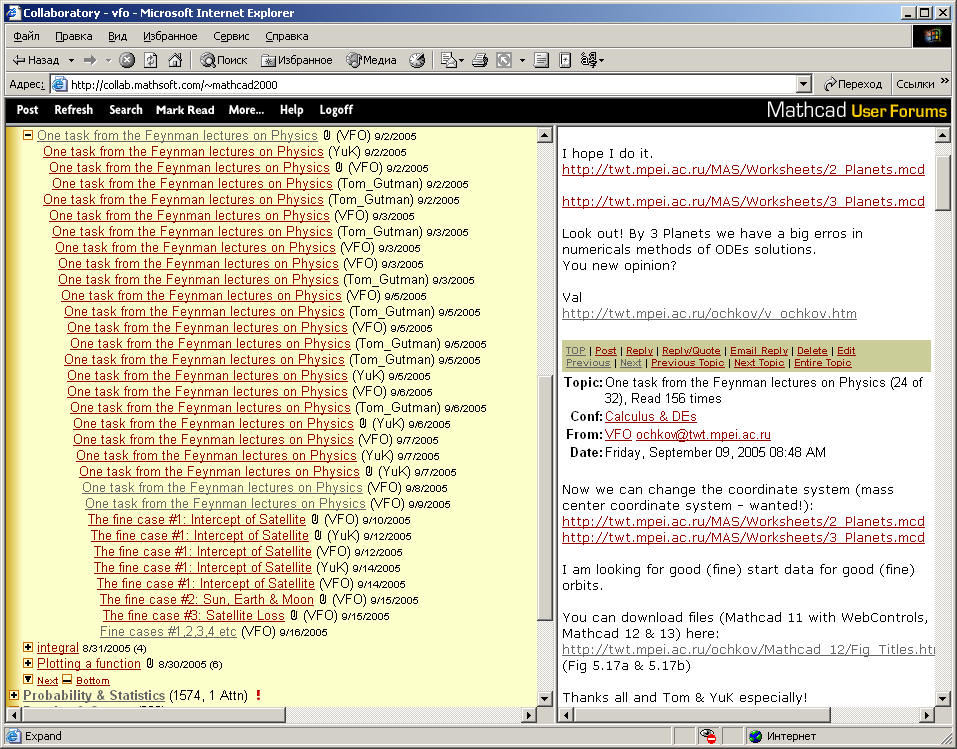Click the Переход go button

pyautogui.click(x=853, y=84)
